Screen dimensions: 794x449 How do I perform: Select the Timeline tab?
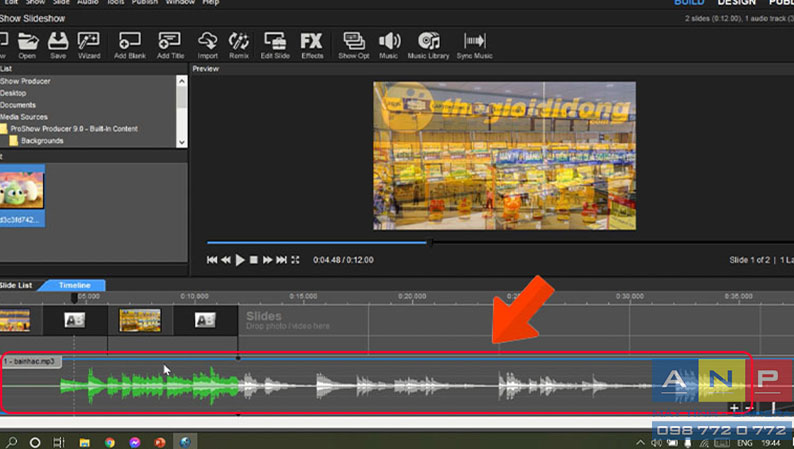click(74, 285)
